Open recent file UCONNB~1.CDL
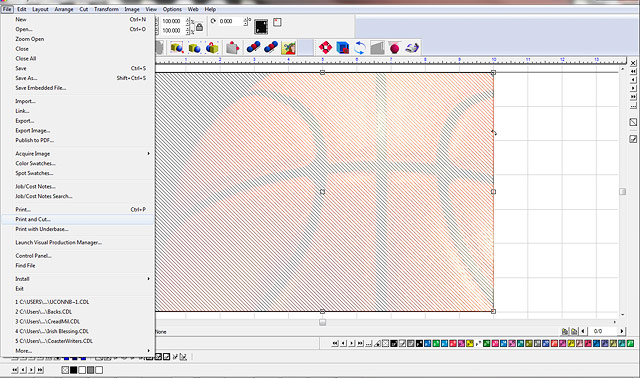Viewport: 640px width, 378px height. click(x=78, y=302)
